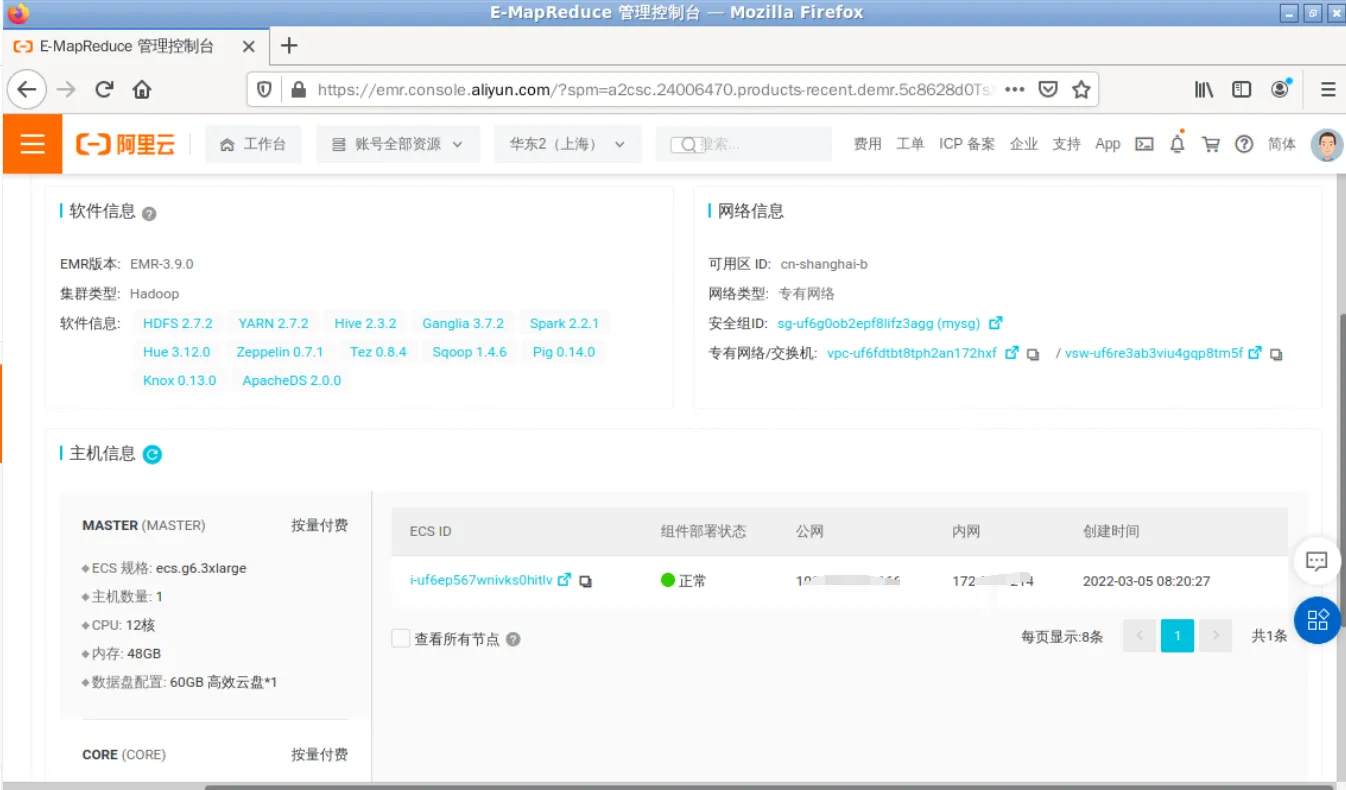
Task: Click the user avatar picture
Action: click(x=1327, y=144)
